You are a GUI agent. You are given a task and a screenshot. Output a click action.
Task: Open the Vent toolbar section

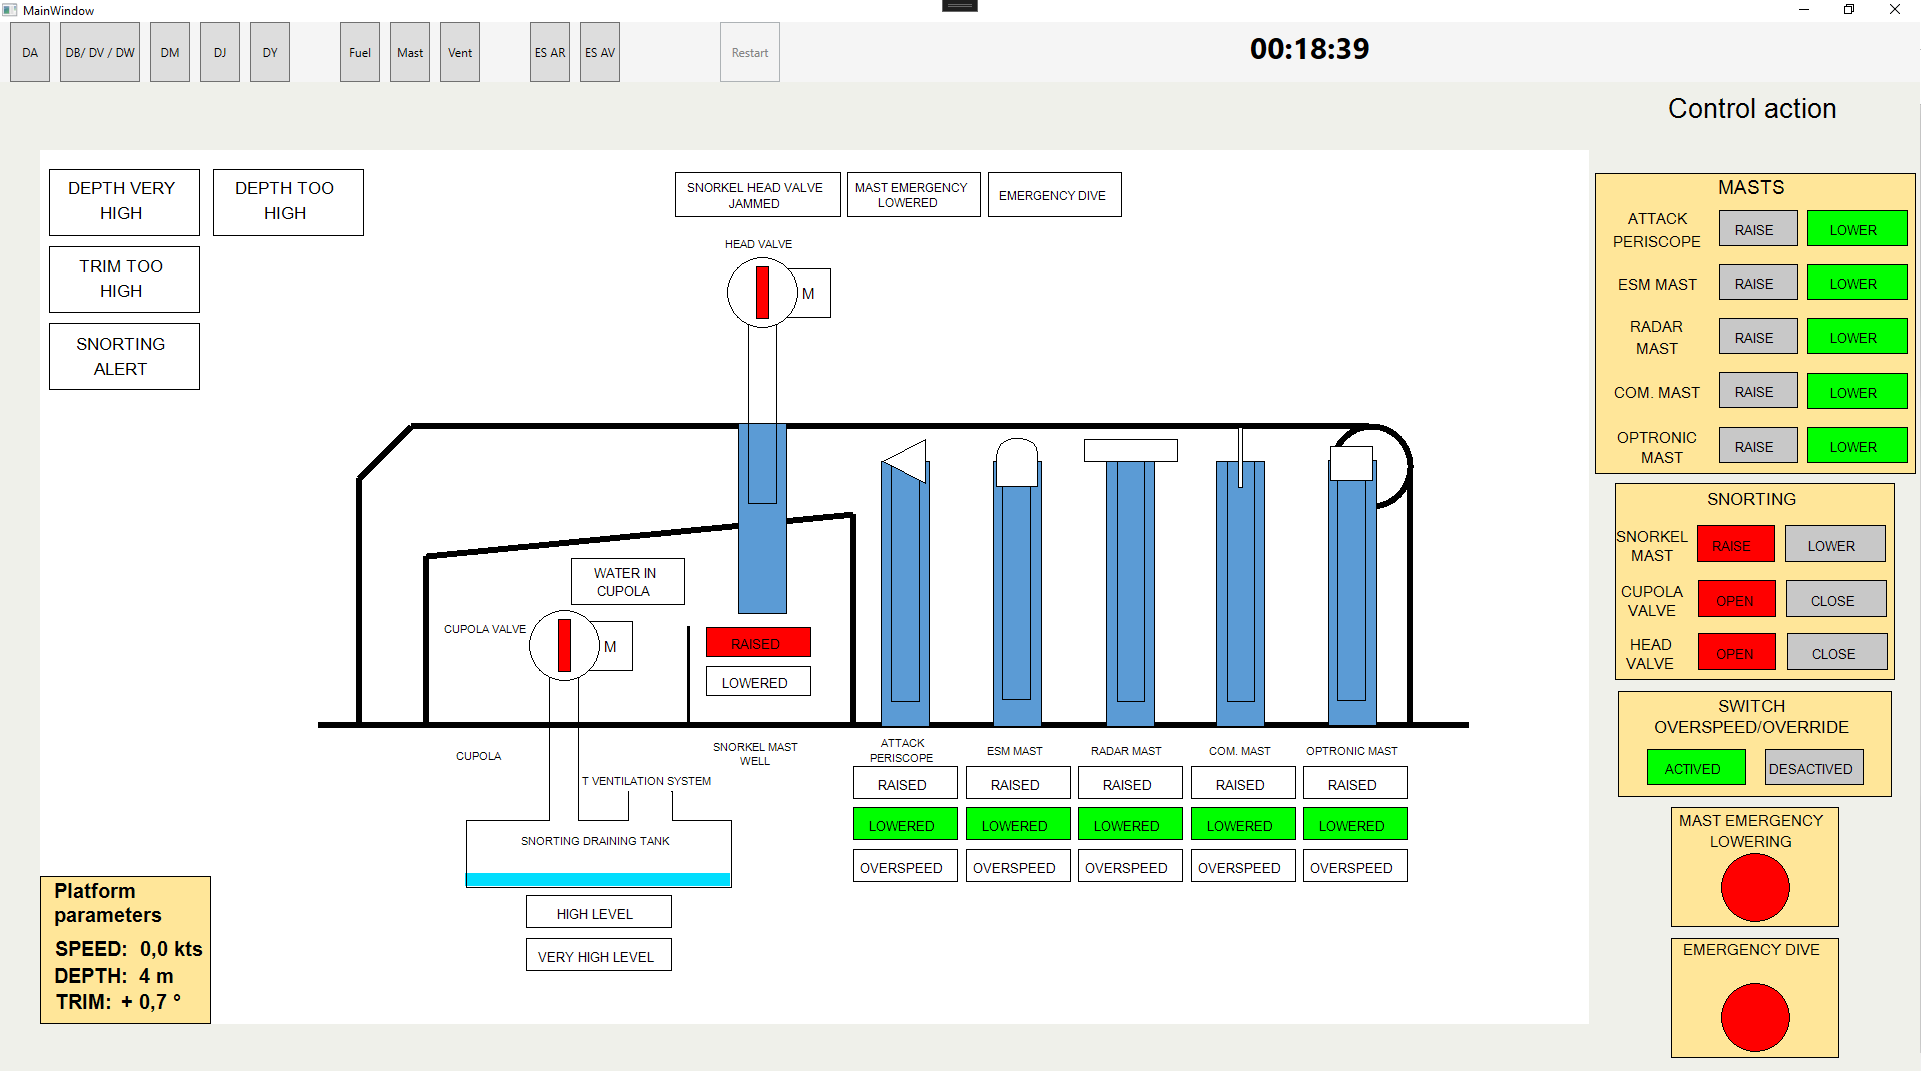pyautogui.click(x=460, y=53)
